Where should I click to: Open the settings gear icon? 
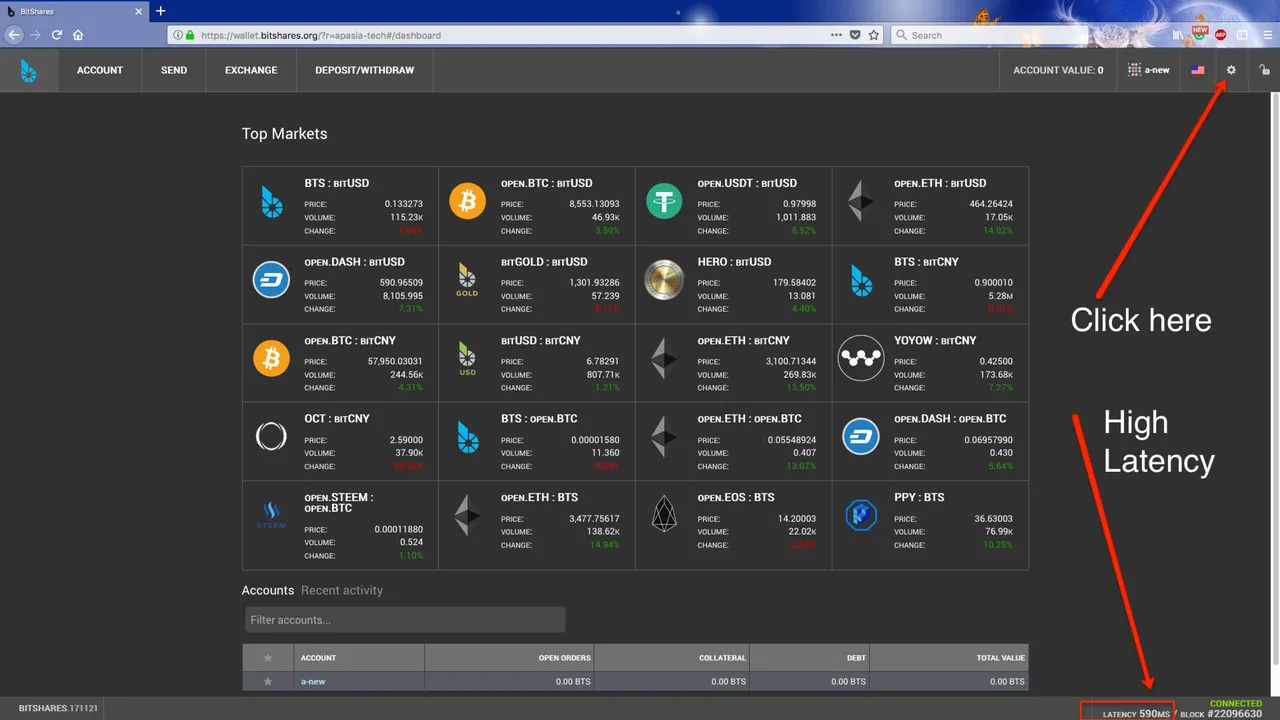click(x=1231, y=70)
